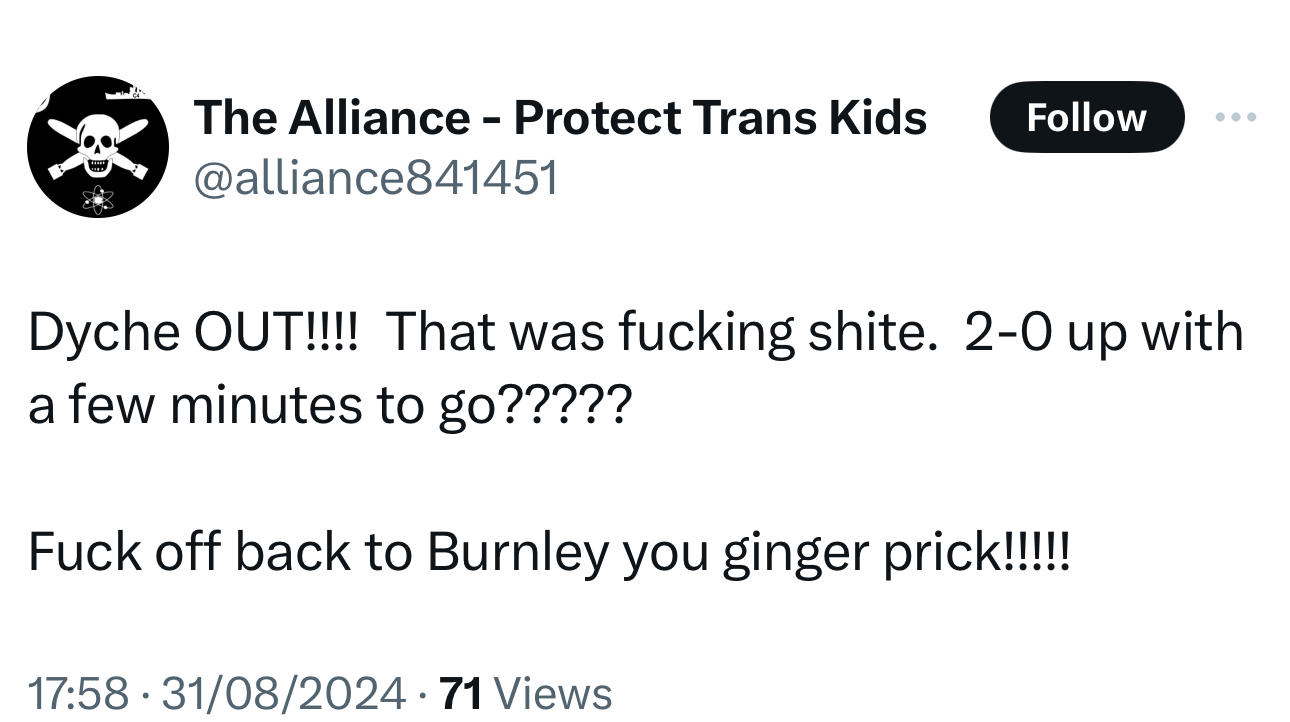Viewport: 1290px width, 722px height.
Task: Click "Protect Trans Kids" in the display name
Action: [720, 118]
